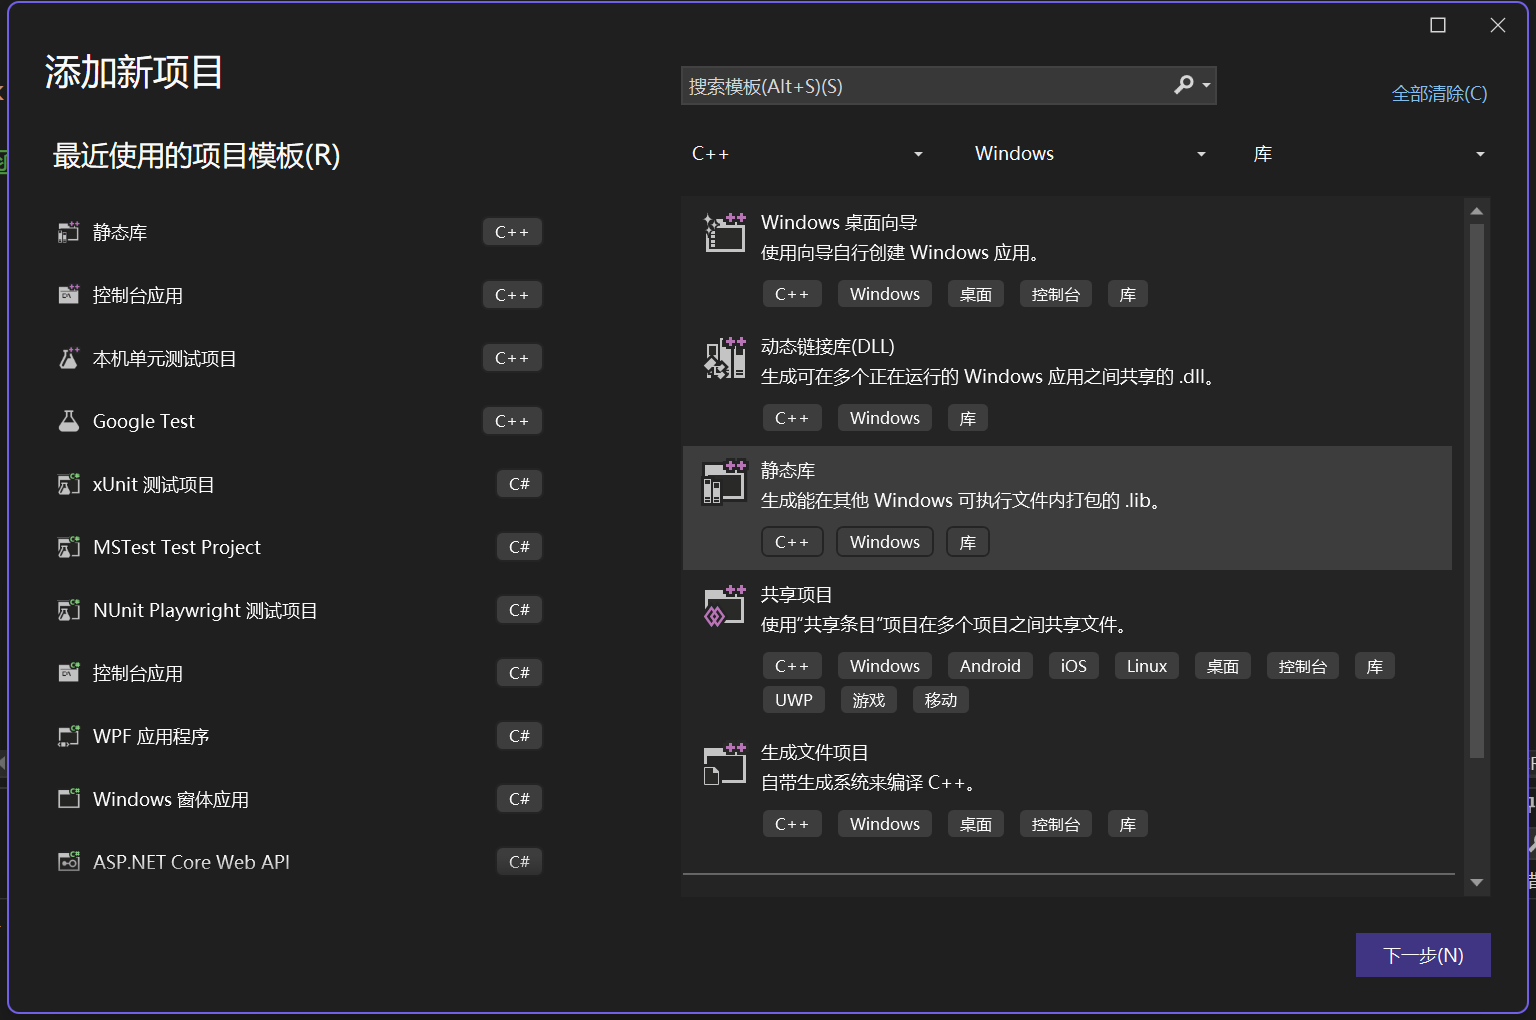Click the C++ tag of 静态库 in recent list
Viewport: 1536px width, 1020px height.
tap(512, 232)
